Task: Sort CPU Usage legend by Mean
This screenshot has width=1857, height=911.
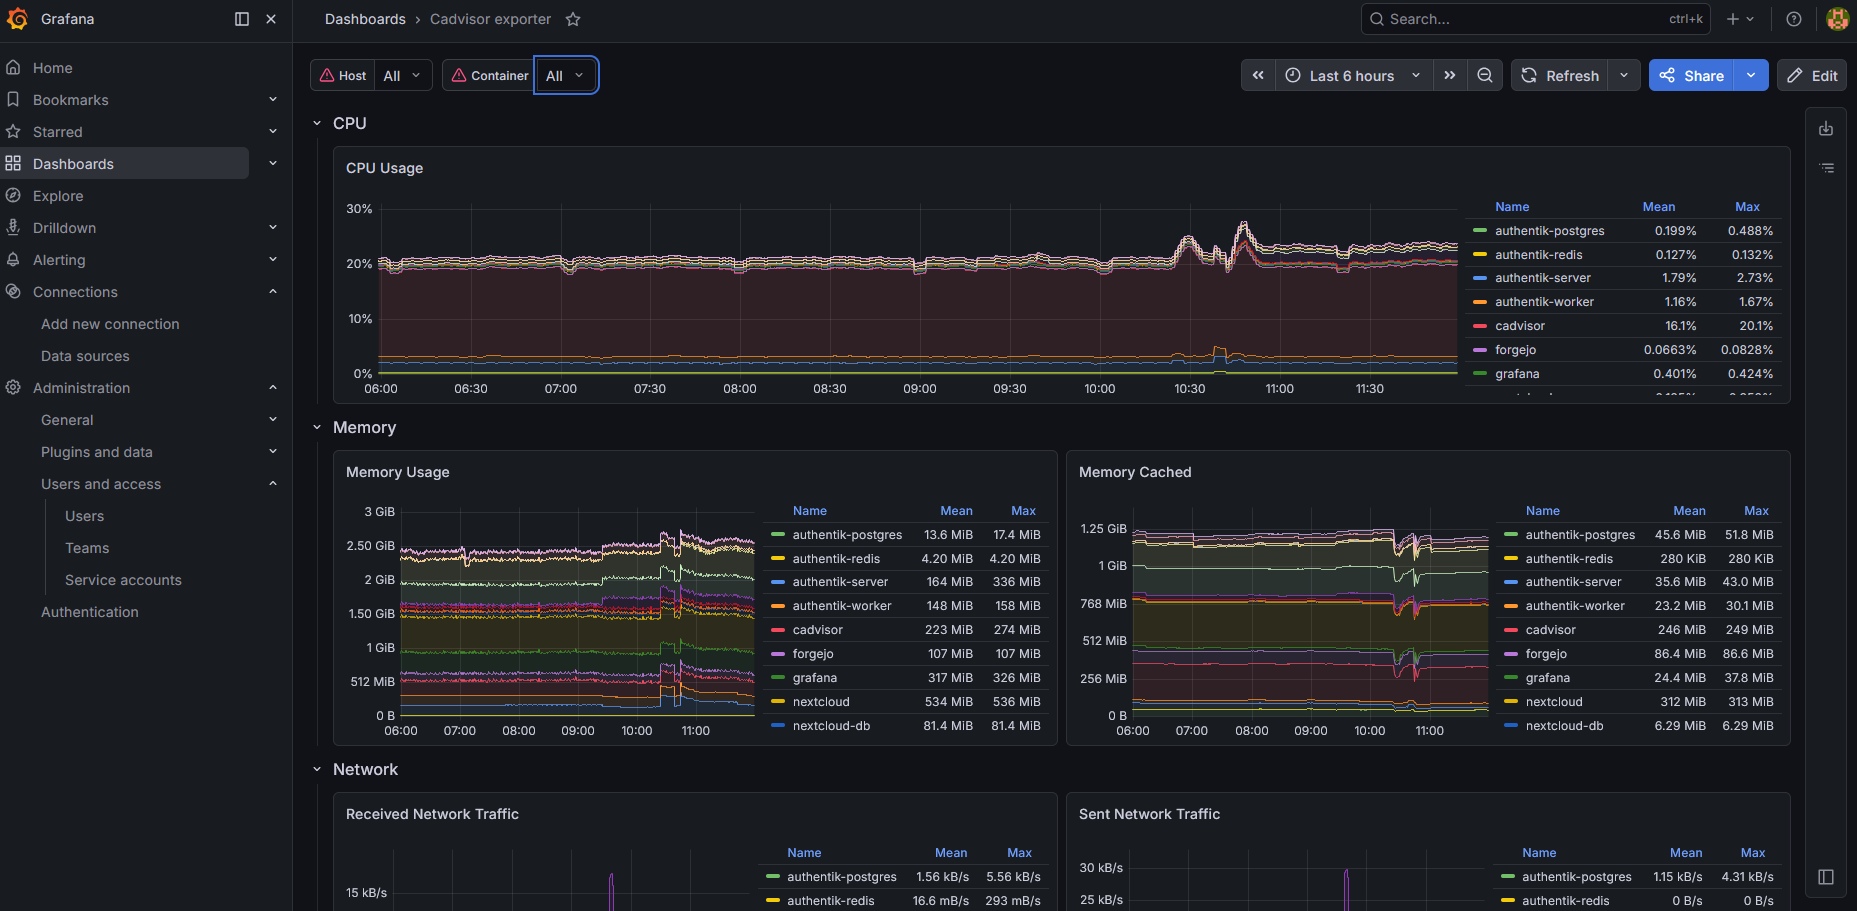Action: (1659, 207)
